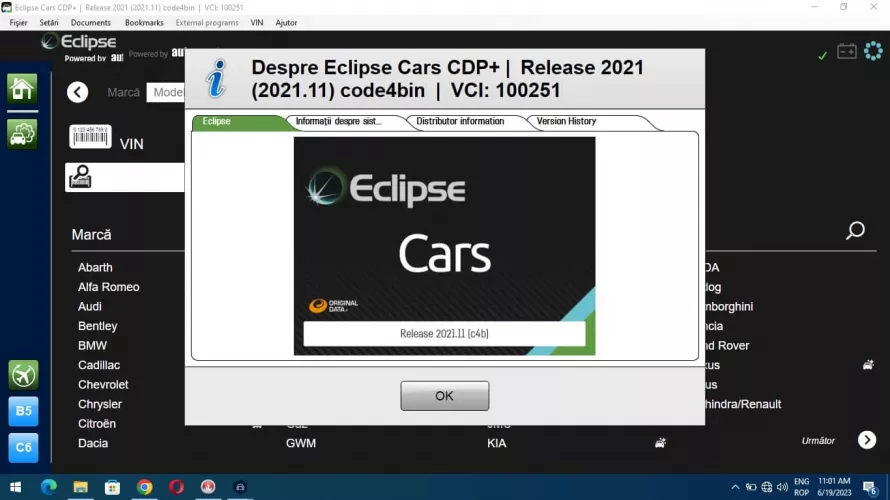Click the VIN barcode icon
This screenshot has height=500, width=890.
pos(90,137)
